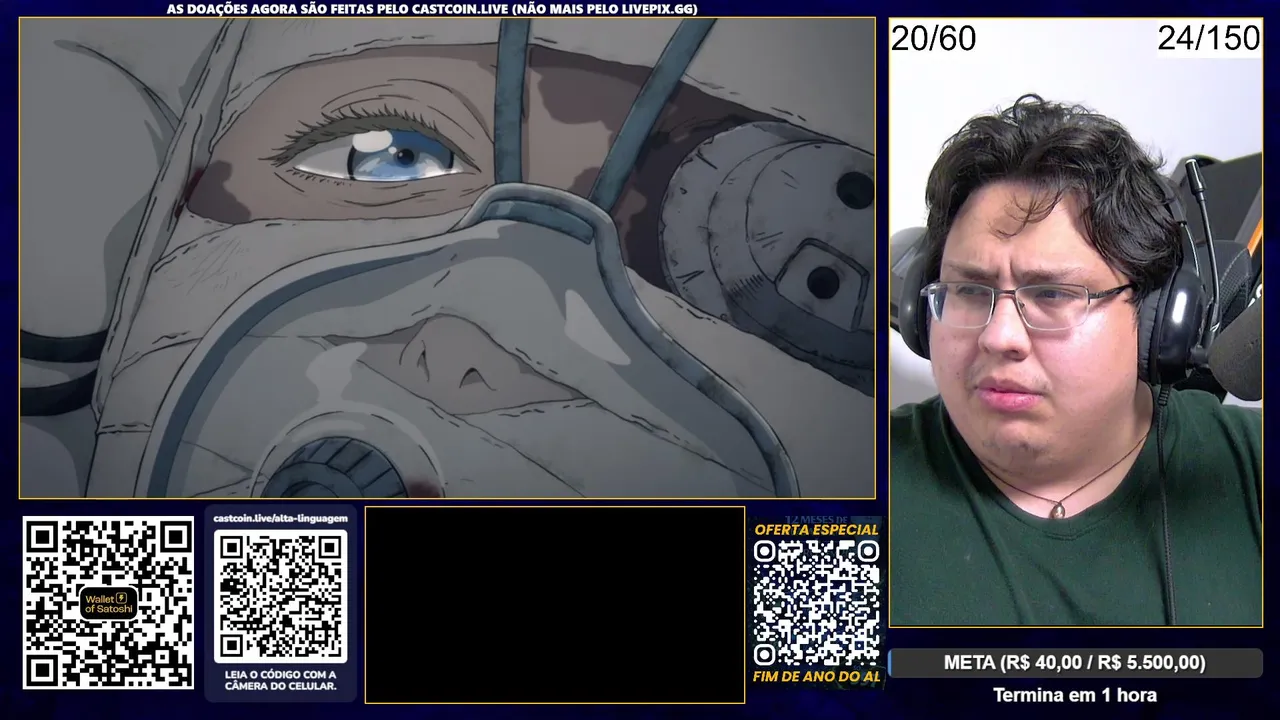Click the streamer webcam feed
1280x720 pixels.
coord(1076,322)
